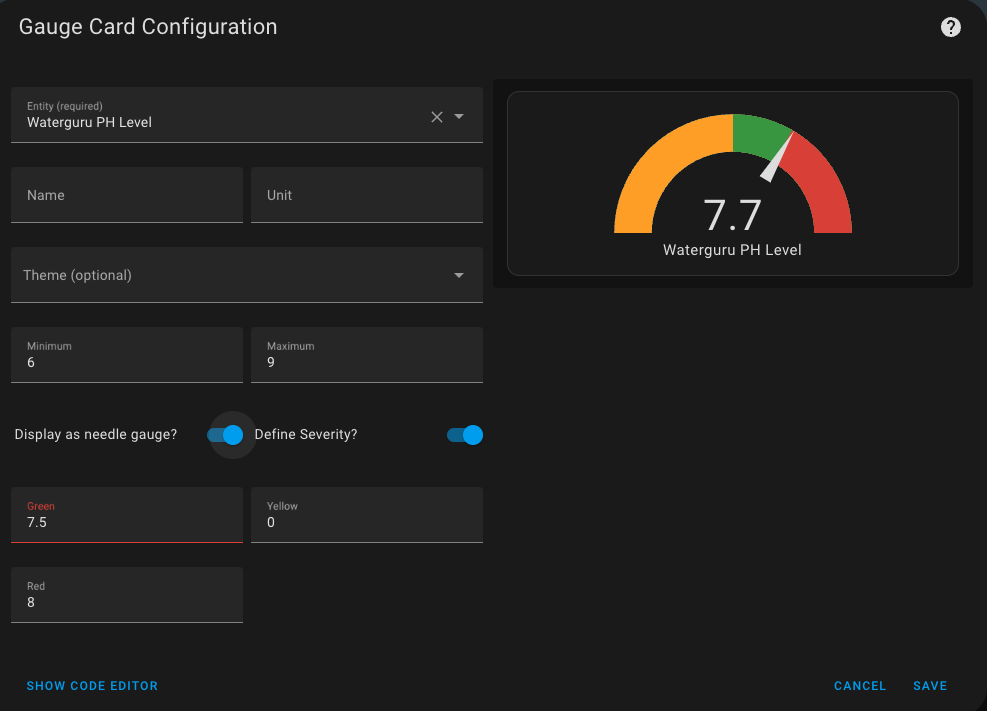Edit the Green severity value field
This screenshot has width=987, height=711.
[127, 521]
